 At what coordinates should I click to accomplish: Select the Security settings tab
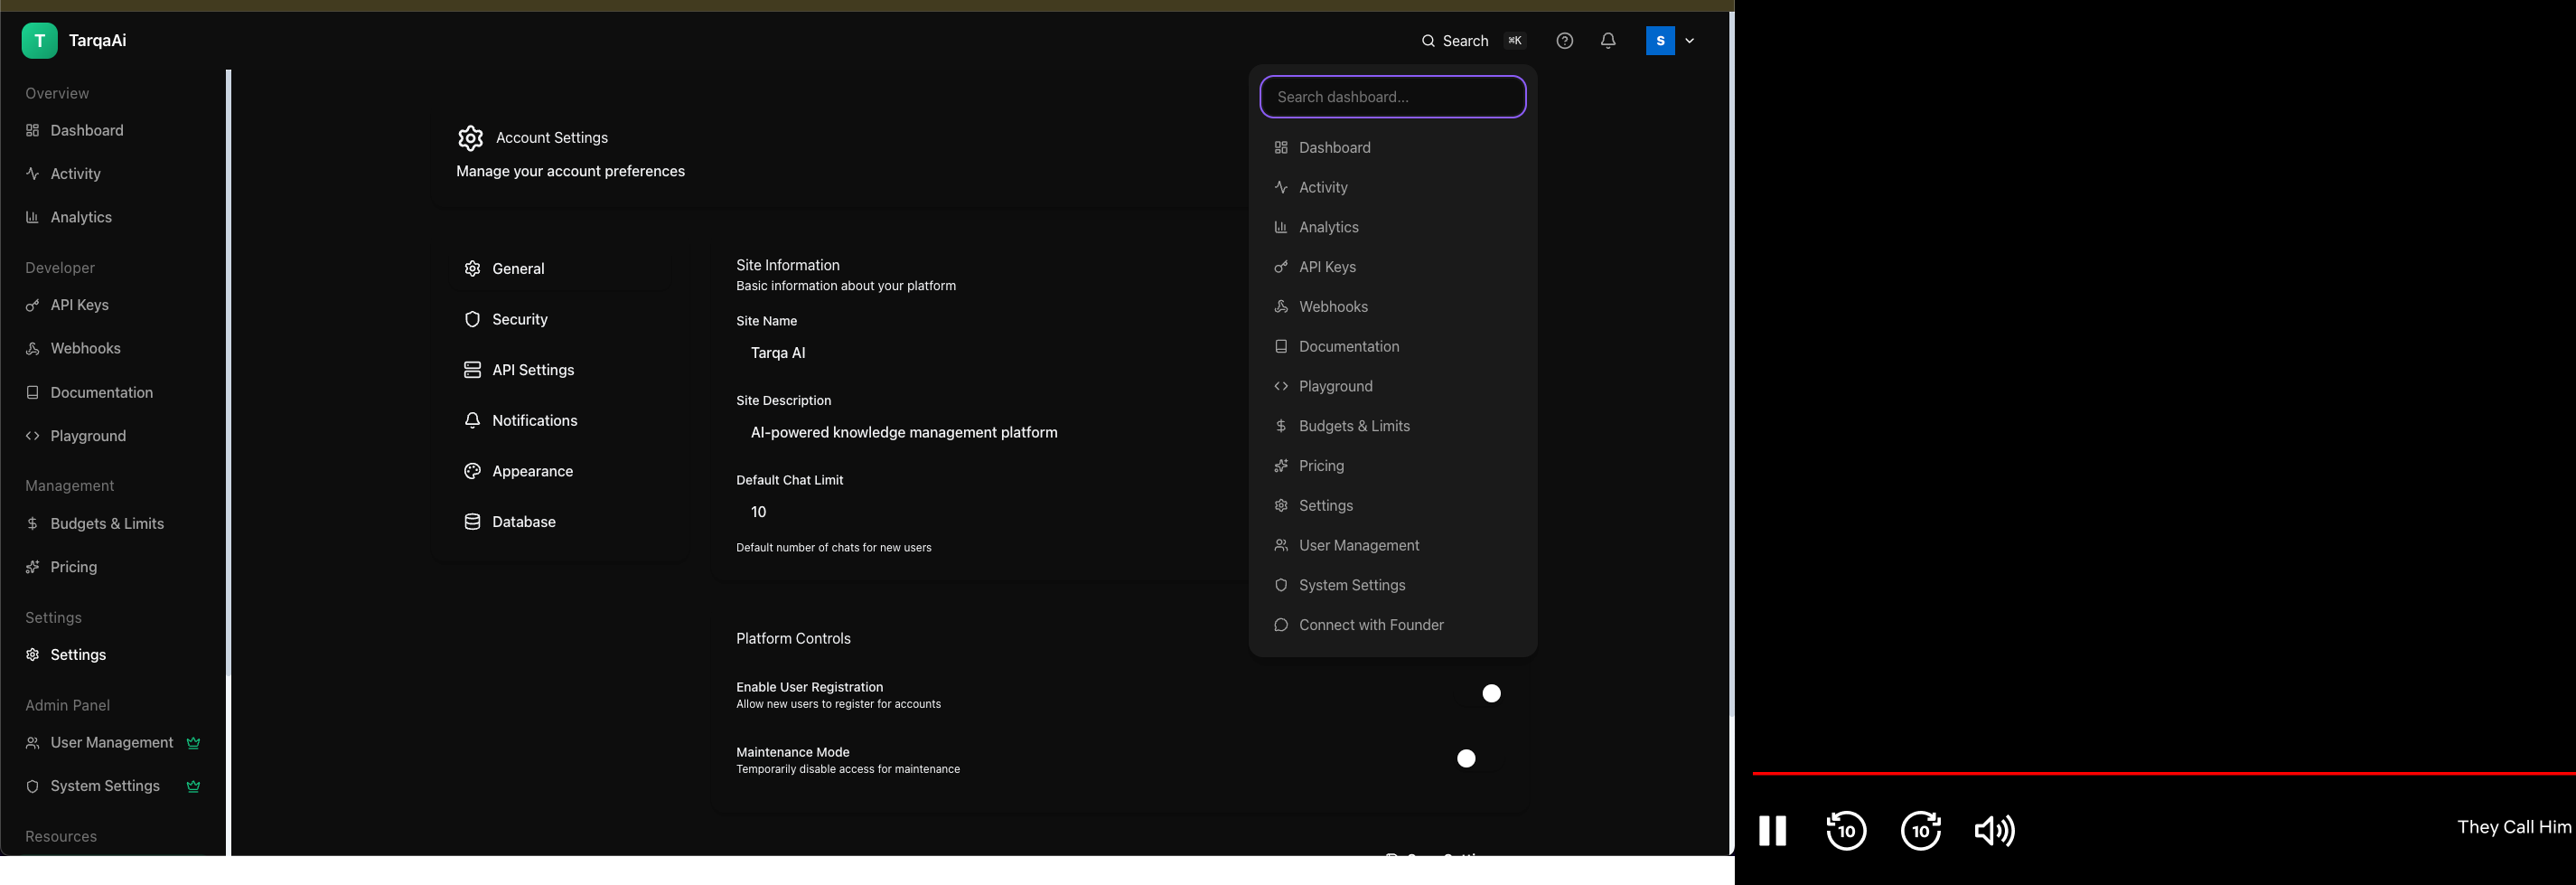click(563, 320)
